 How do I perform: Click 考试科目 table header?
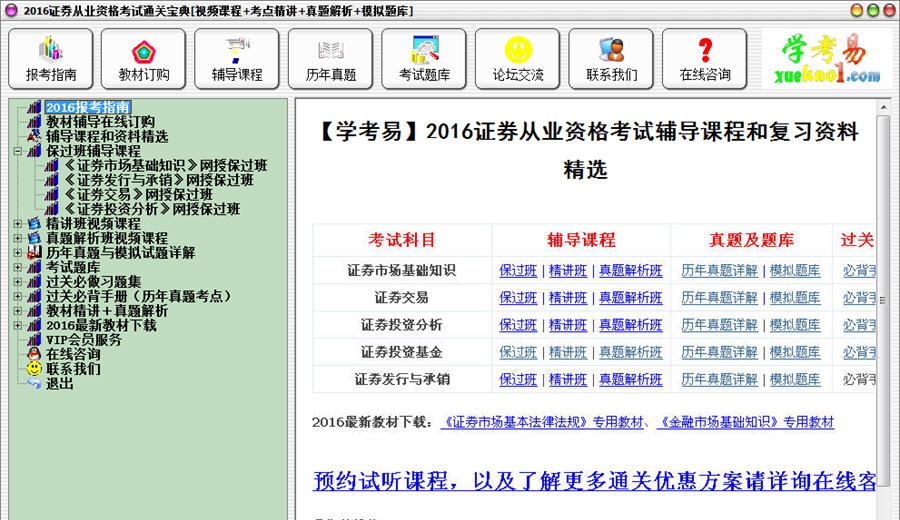click(402, 240)
